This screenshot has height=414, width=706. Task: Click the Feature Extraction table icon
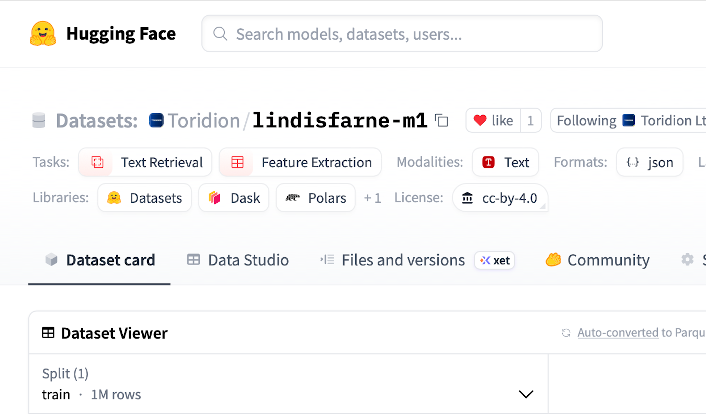point(237,162)
